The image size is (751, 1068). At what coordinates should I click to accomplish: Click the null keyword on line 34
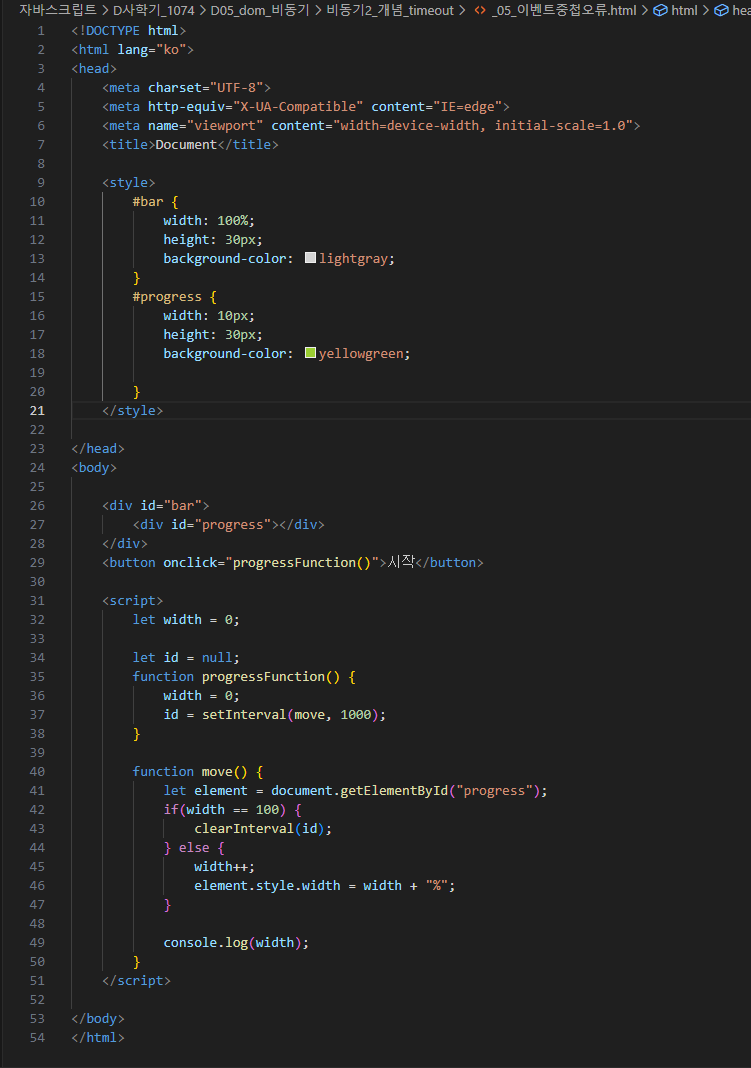click(x=217, y=657)
